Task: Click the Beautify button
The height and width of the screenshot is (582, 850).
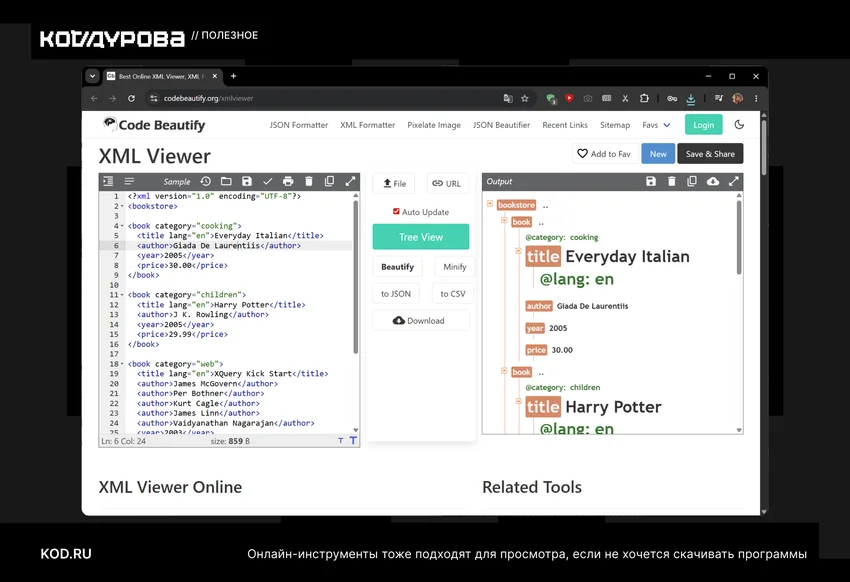Action: (397, 267)
